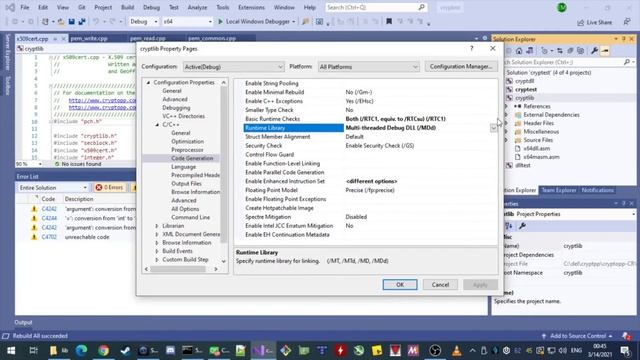Open the Debug menu
Screen dimensions: 640x360
151,7
